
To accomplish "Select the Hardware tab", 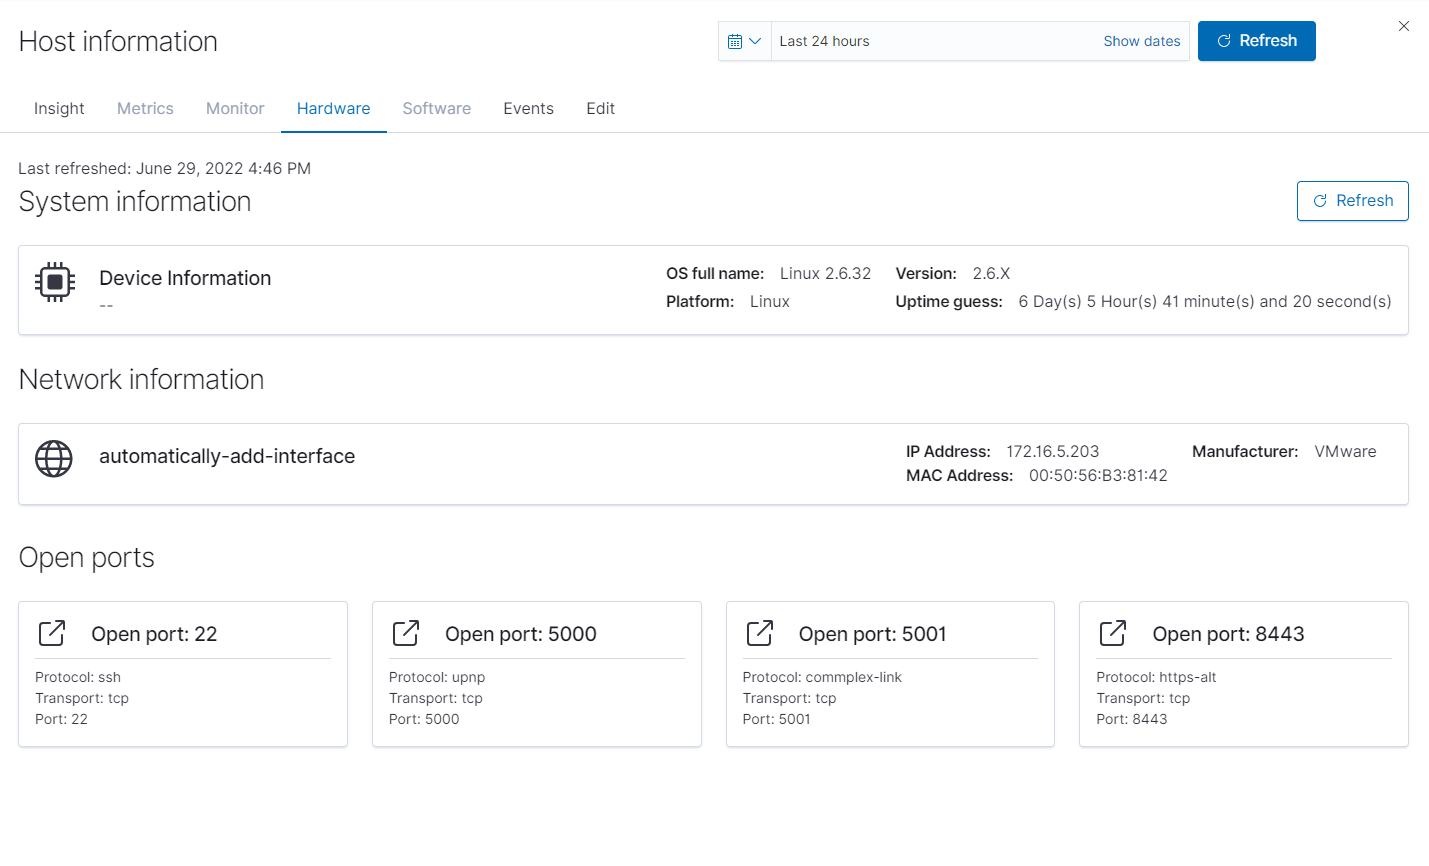I will pos(334,108).
